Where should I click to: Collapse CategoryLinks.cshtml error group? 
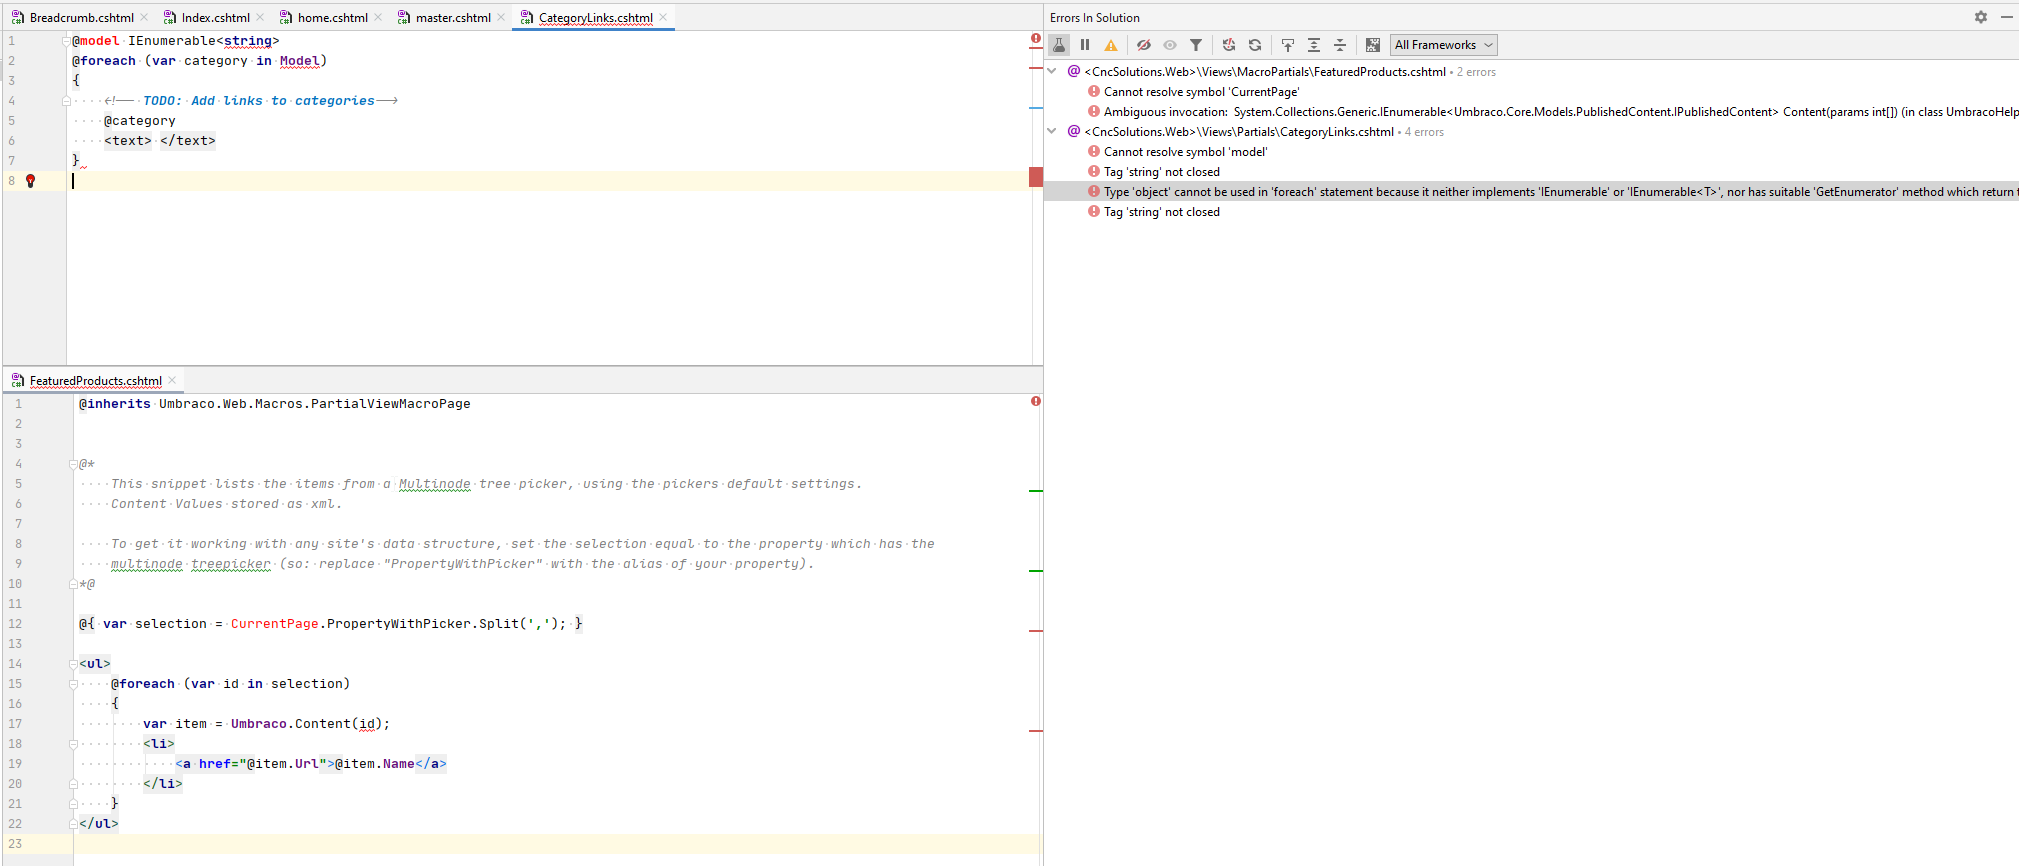1052,131
